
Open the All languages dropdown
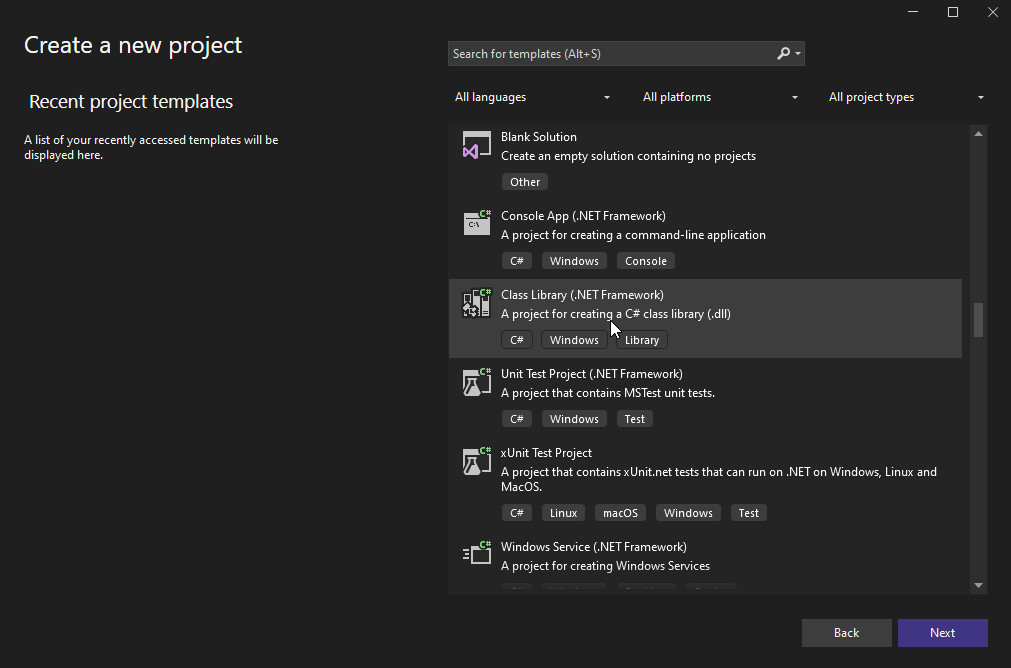532,97
